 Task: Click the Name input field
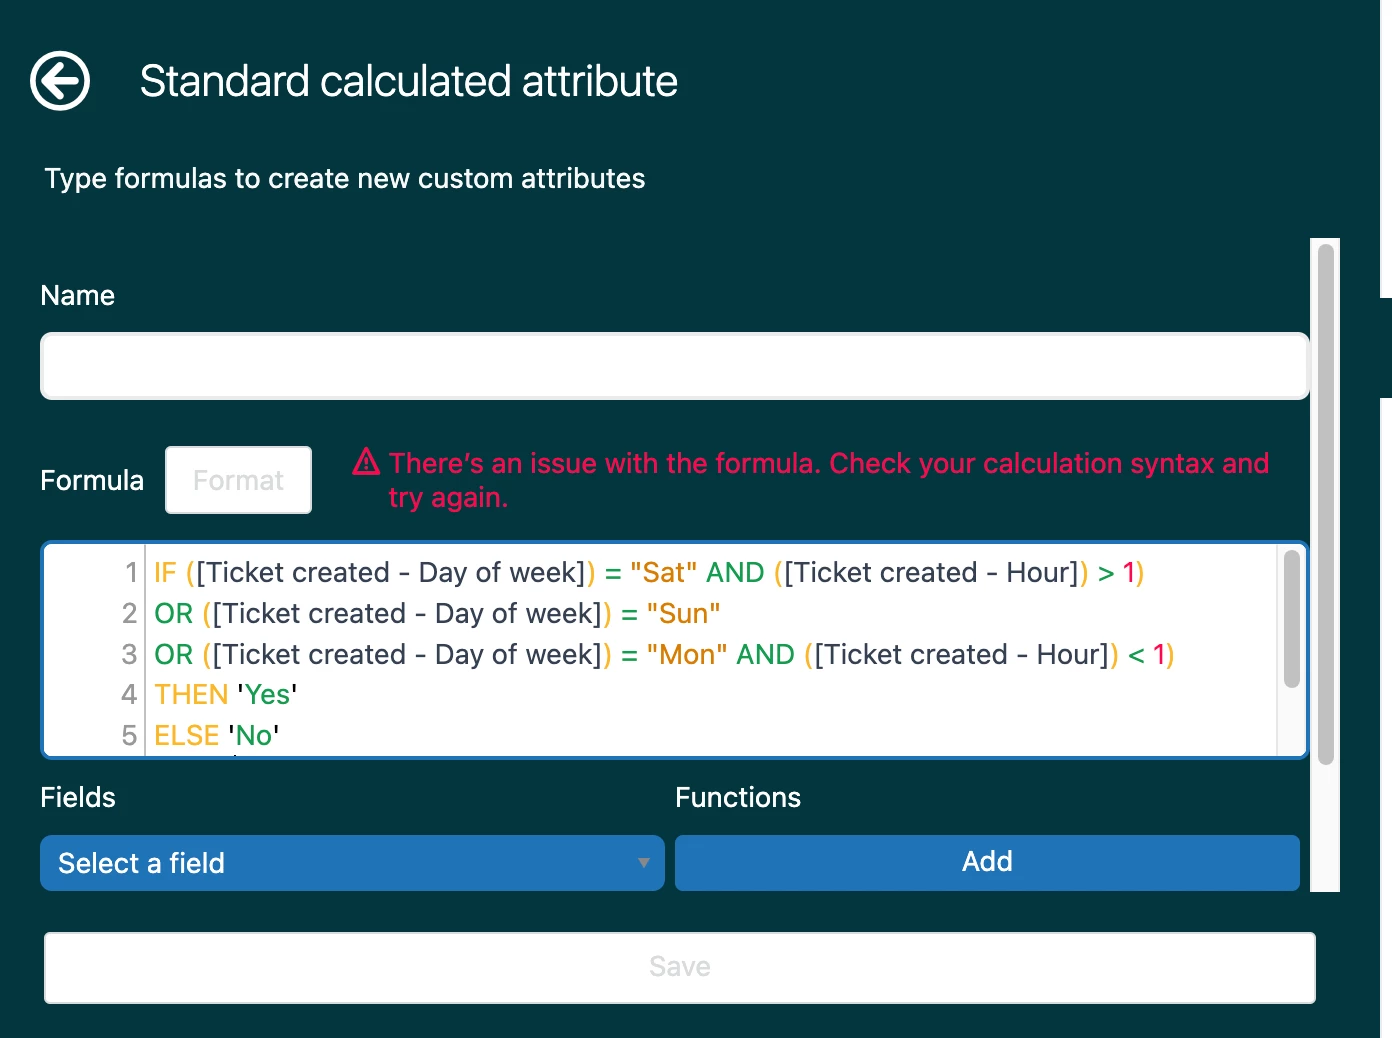[675, 366]
